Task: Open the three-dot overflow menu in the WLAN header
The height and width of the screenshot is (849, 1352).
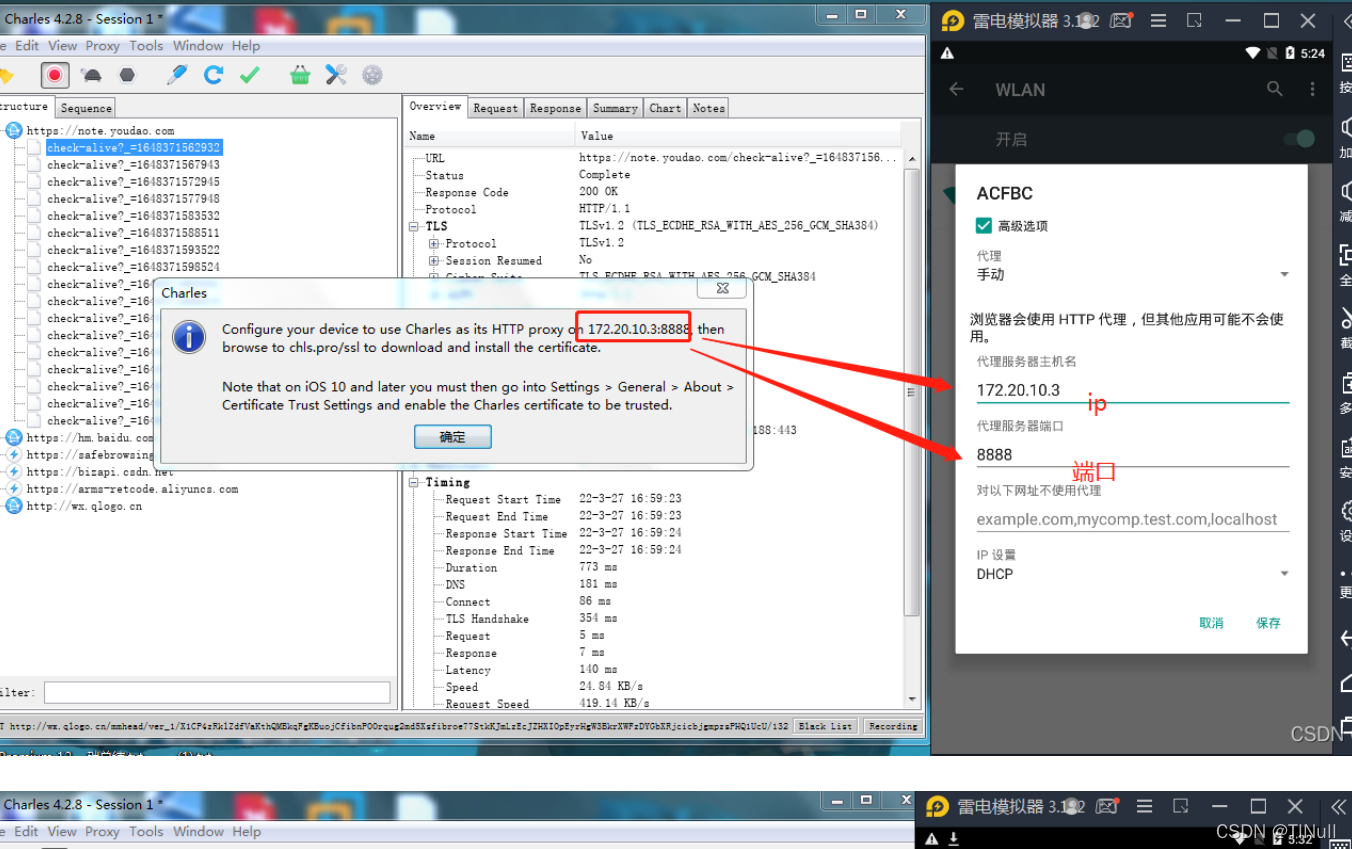Action: (1313, 89)
